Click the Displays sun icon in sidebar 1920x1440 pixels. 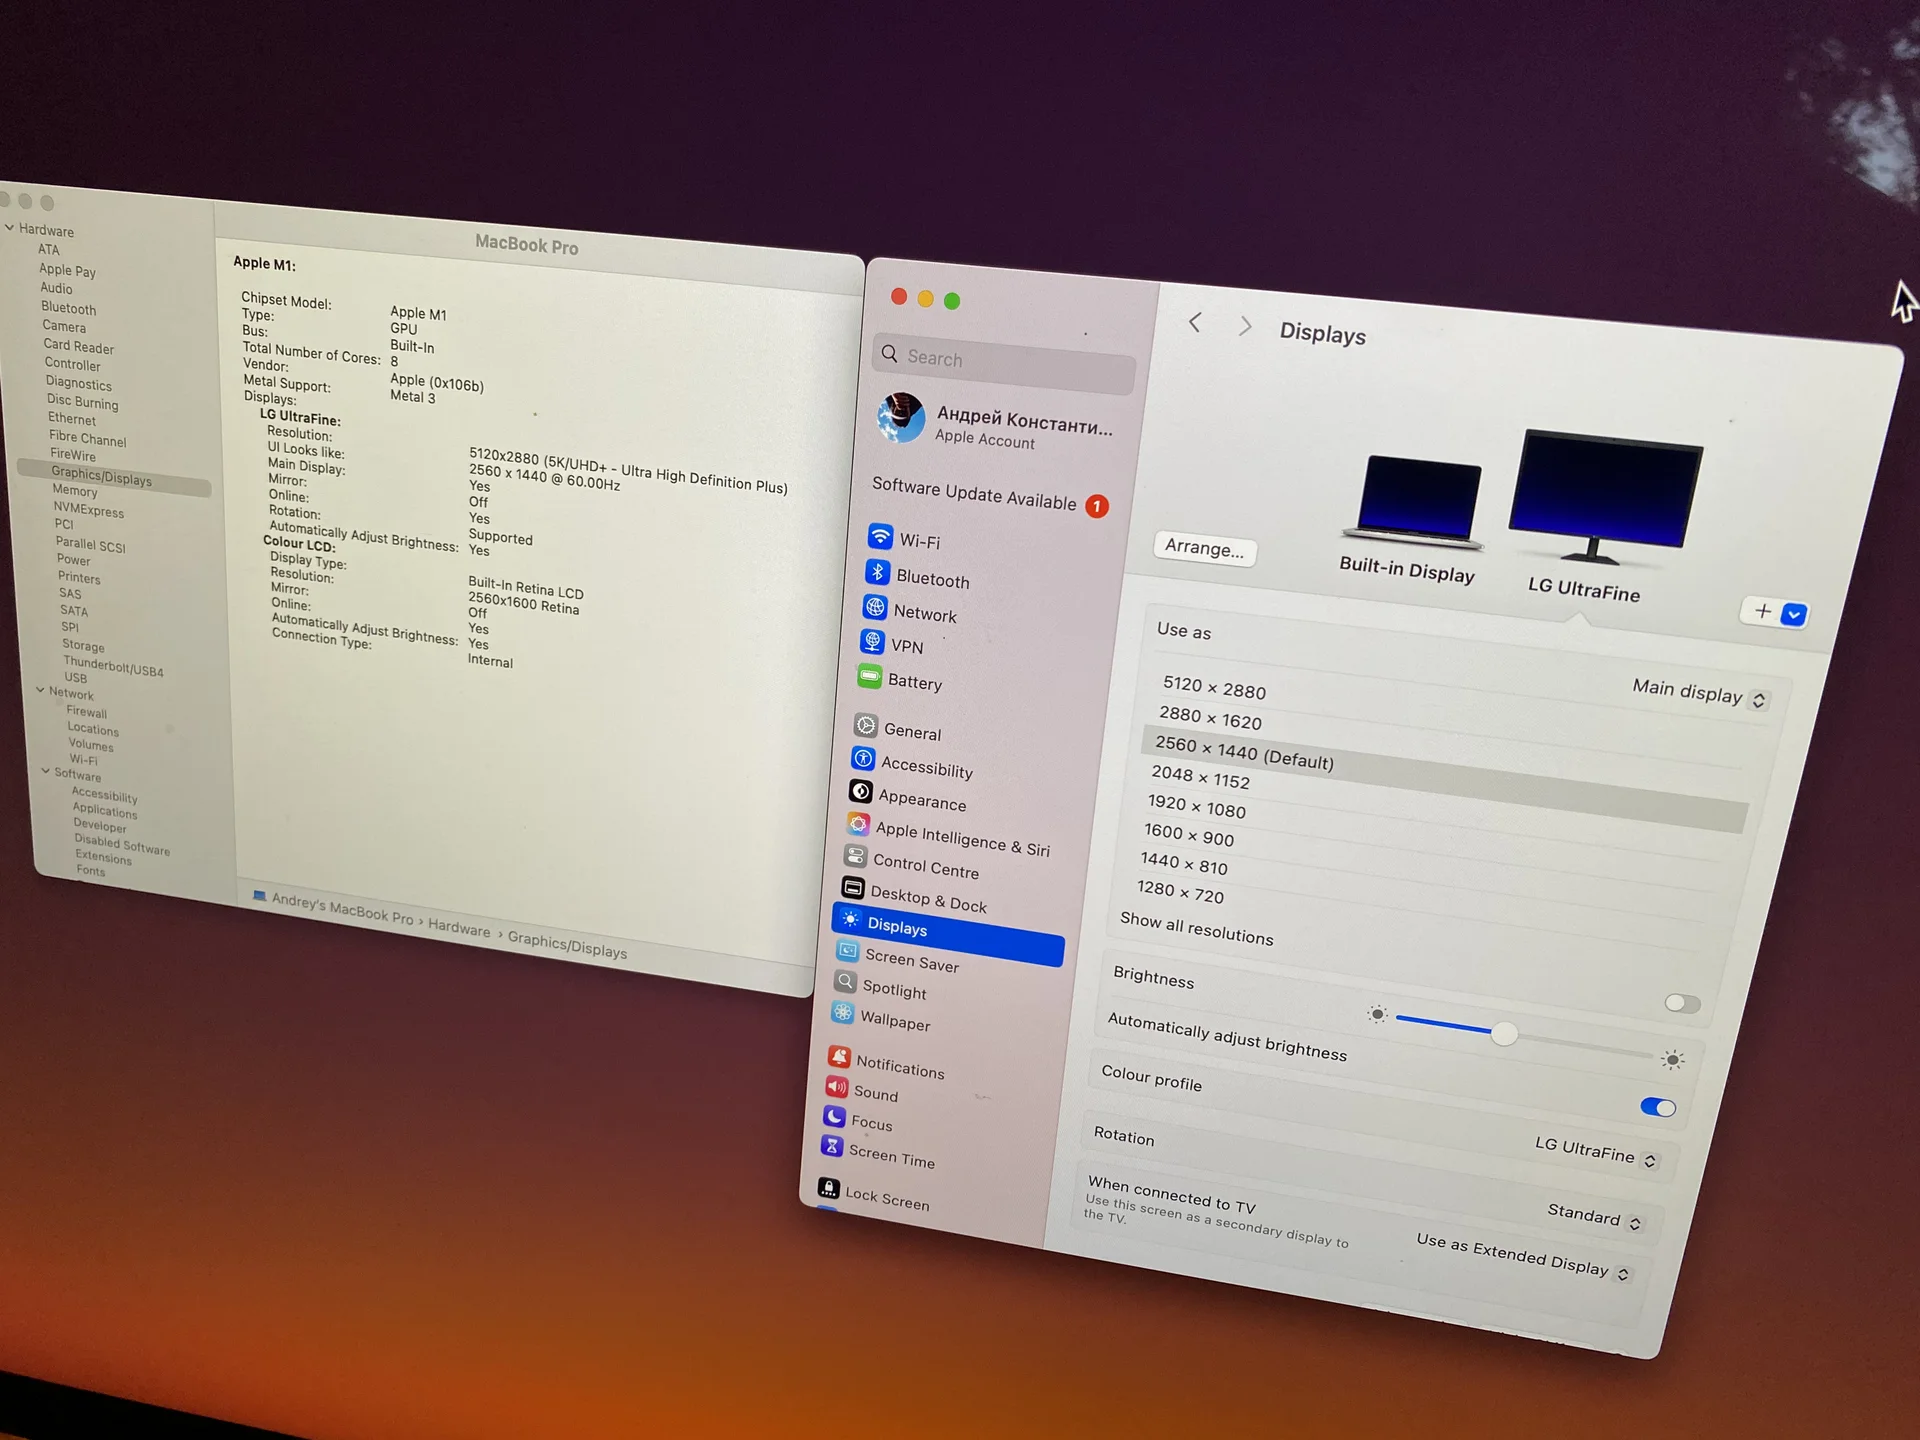(x=850, y=919)
